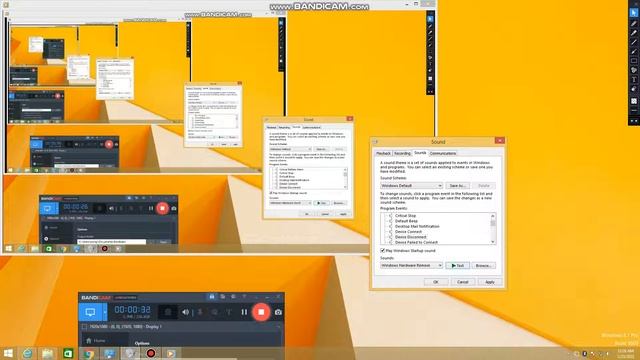640x360 pixels.
Task: Click the microphone icon in Bandicam toolbar
Action: tap(200, 312)
